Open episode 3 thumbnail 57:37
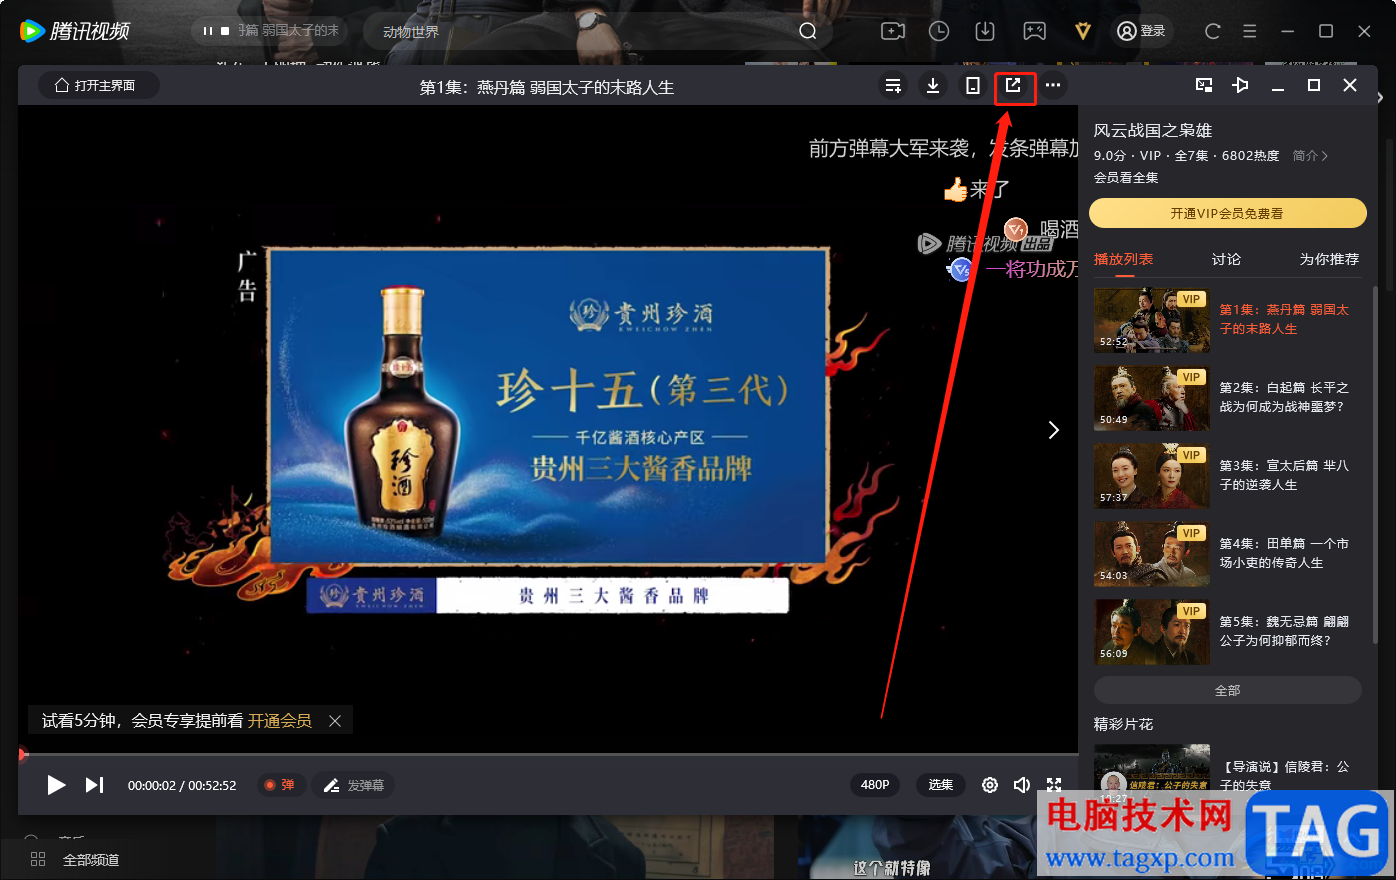The width and height of the screenshot is (1396, 880). (1152, 476)
